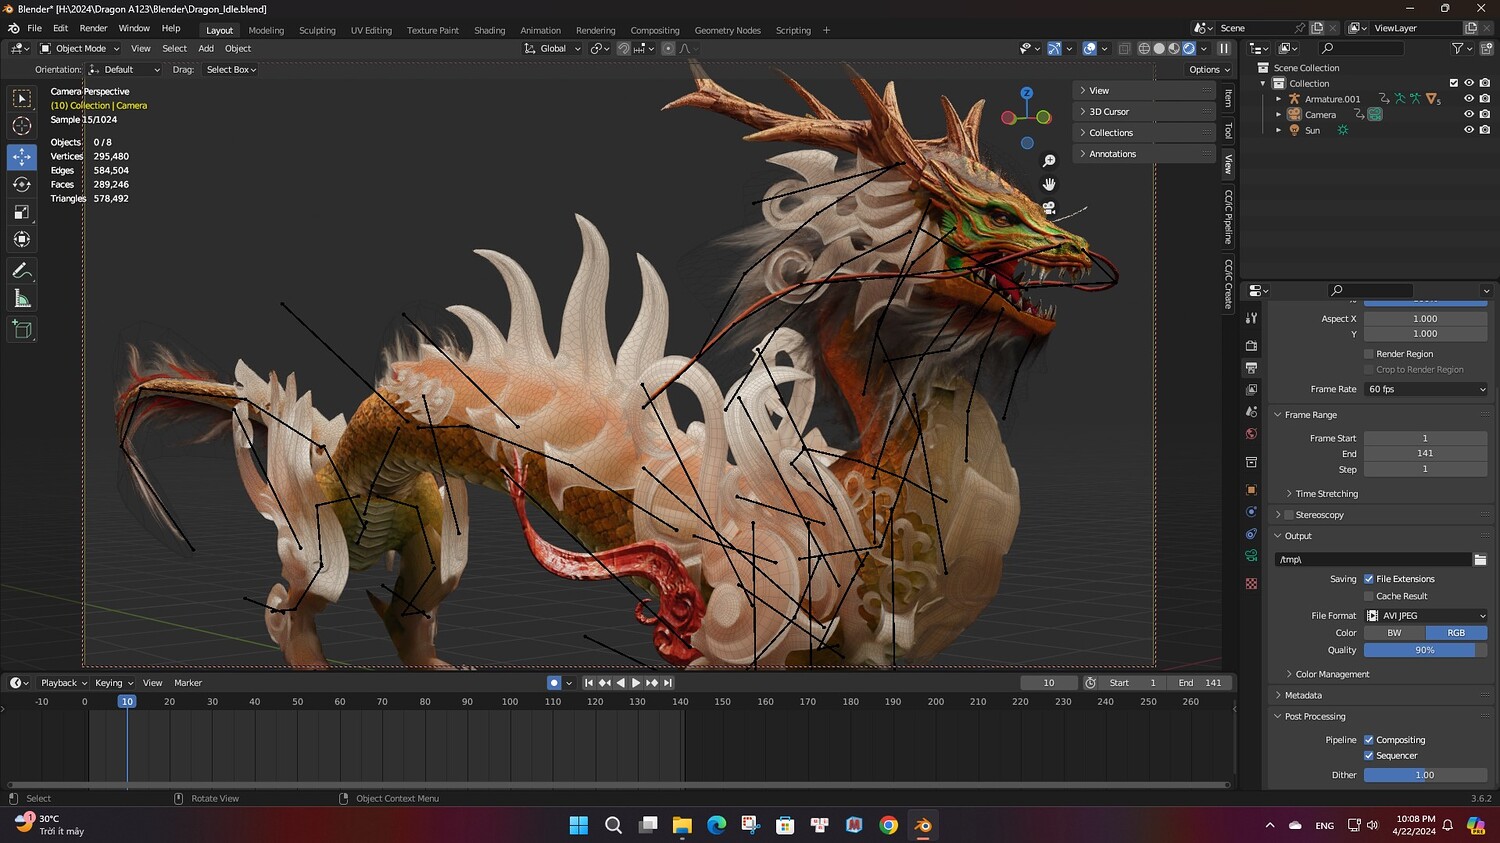Switch to wireframe viewport shading
Image resolution: width=1500 pixels, height=843 pixels.
click(1144, 49)
